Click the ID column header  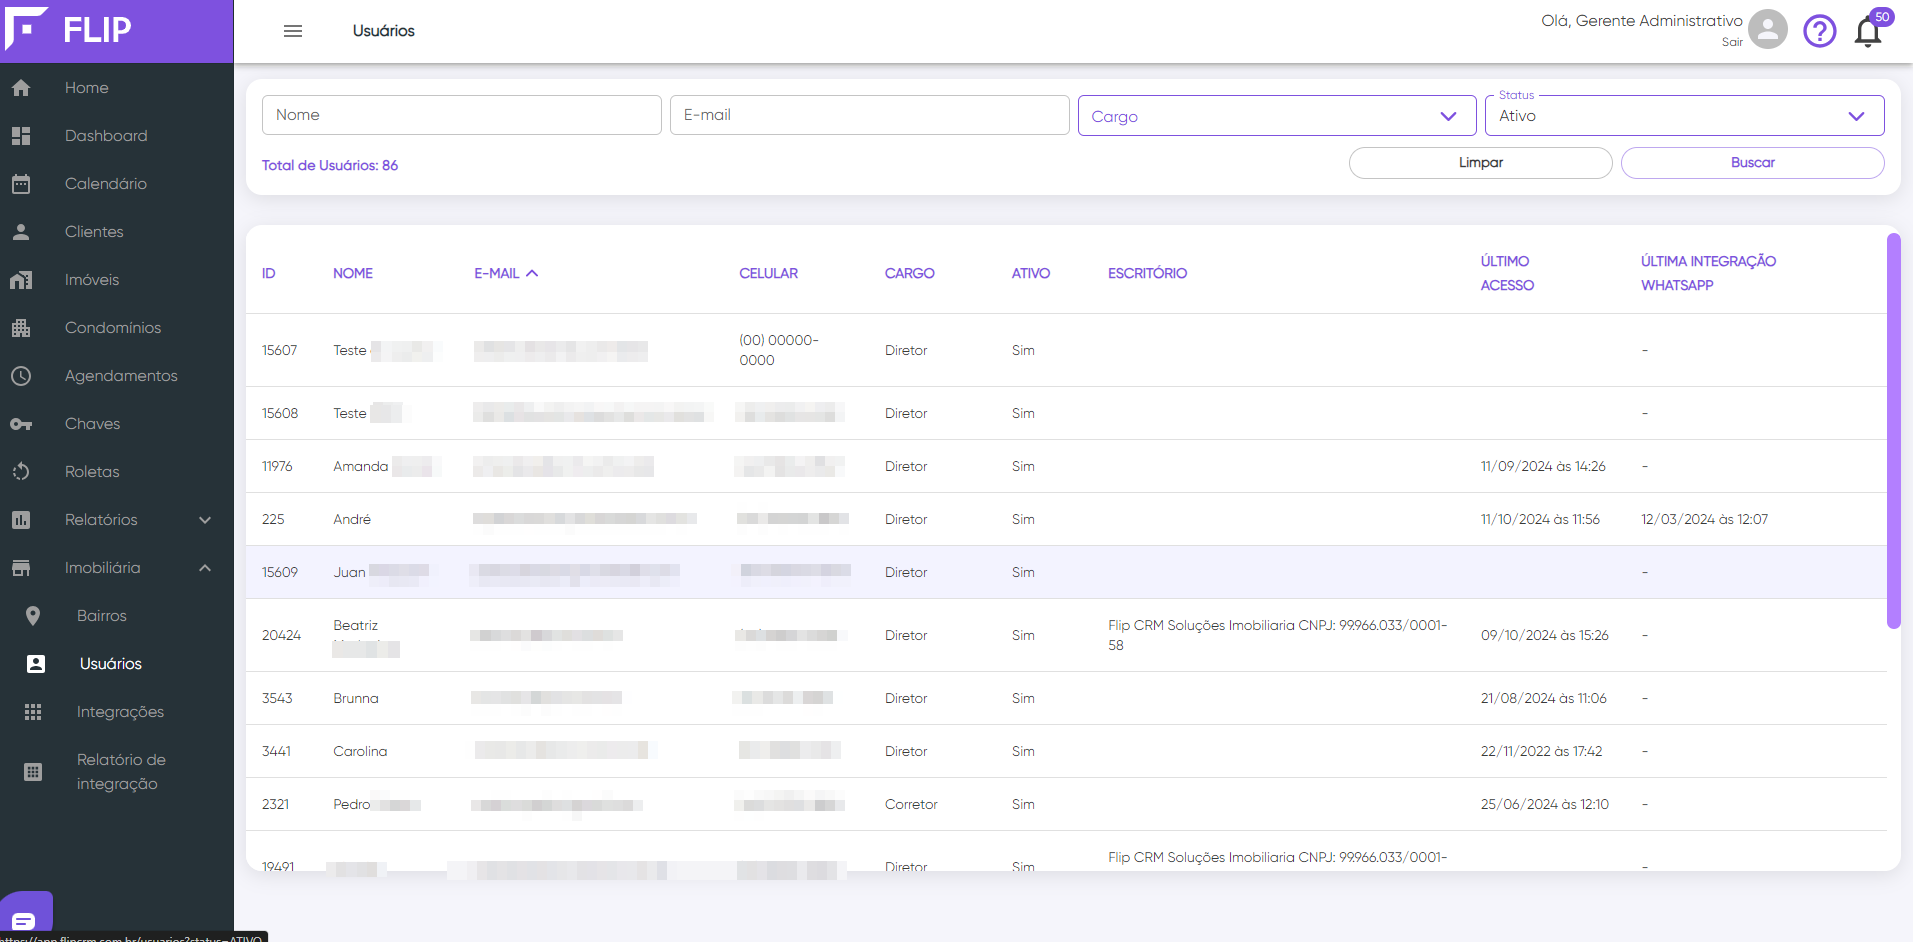268,273
